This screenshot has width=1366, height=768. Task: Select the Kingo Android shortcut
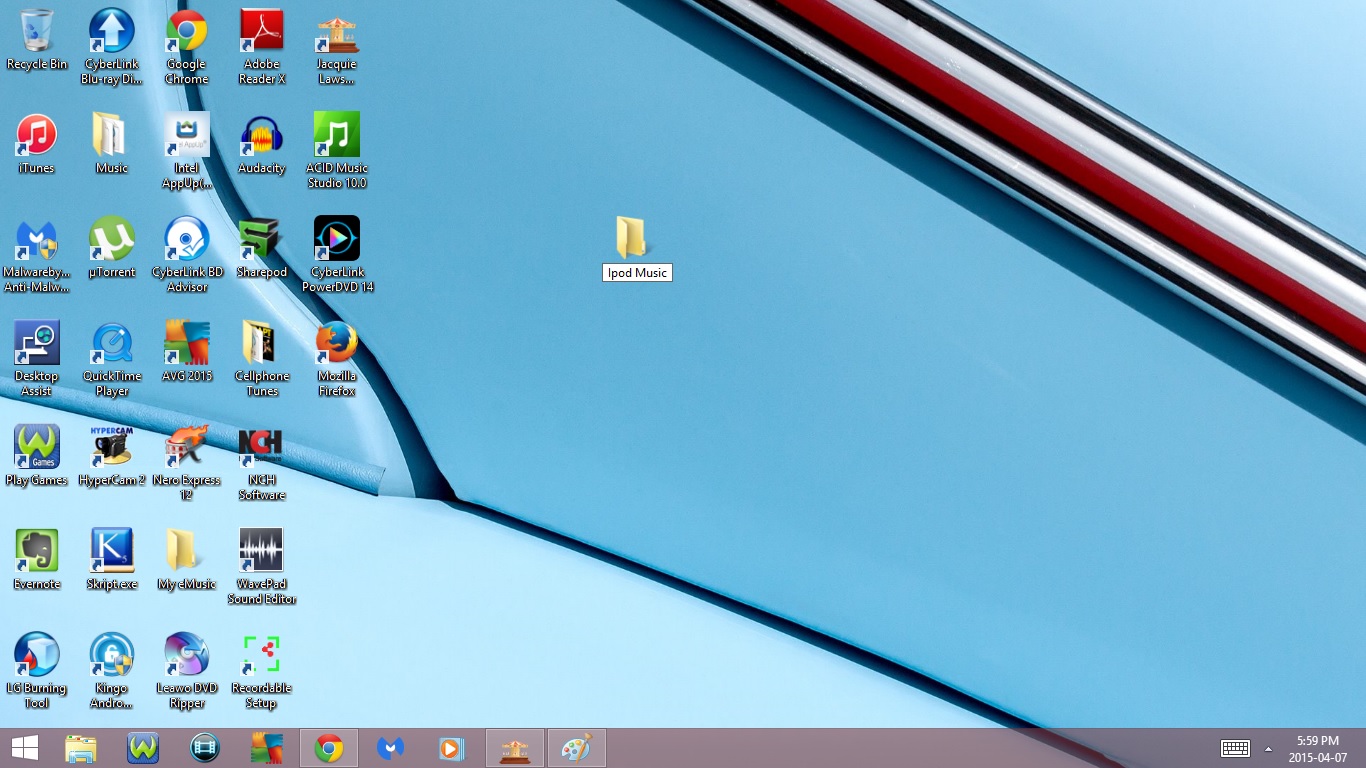tap(112, 671)
